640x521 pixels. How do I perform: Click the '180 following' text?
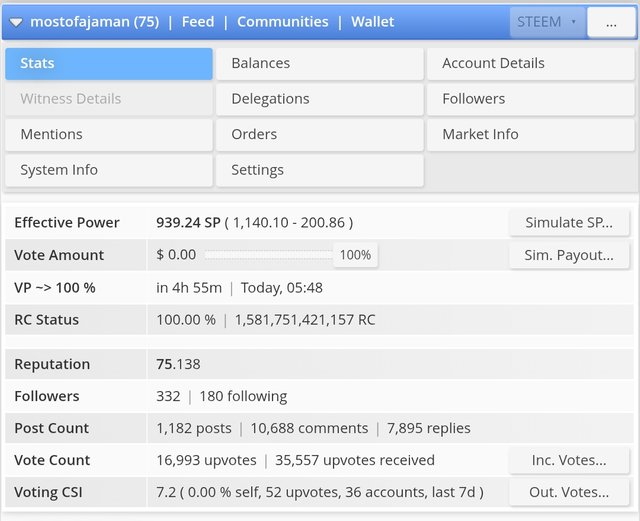click(x=243, y=396)
